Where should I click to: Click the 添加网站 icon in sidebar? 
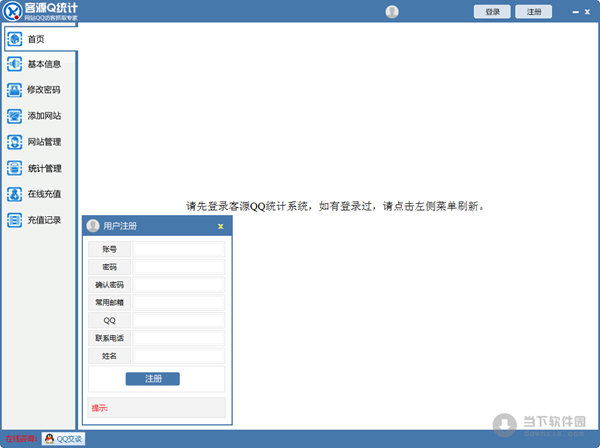pos(15,116)
